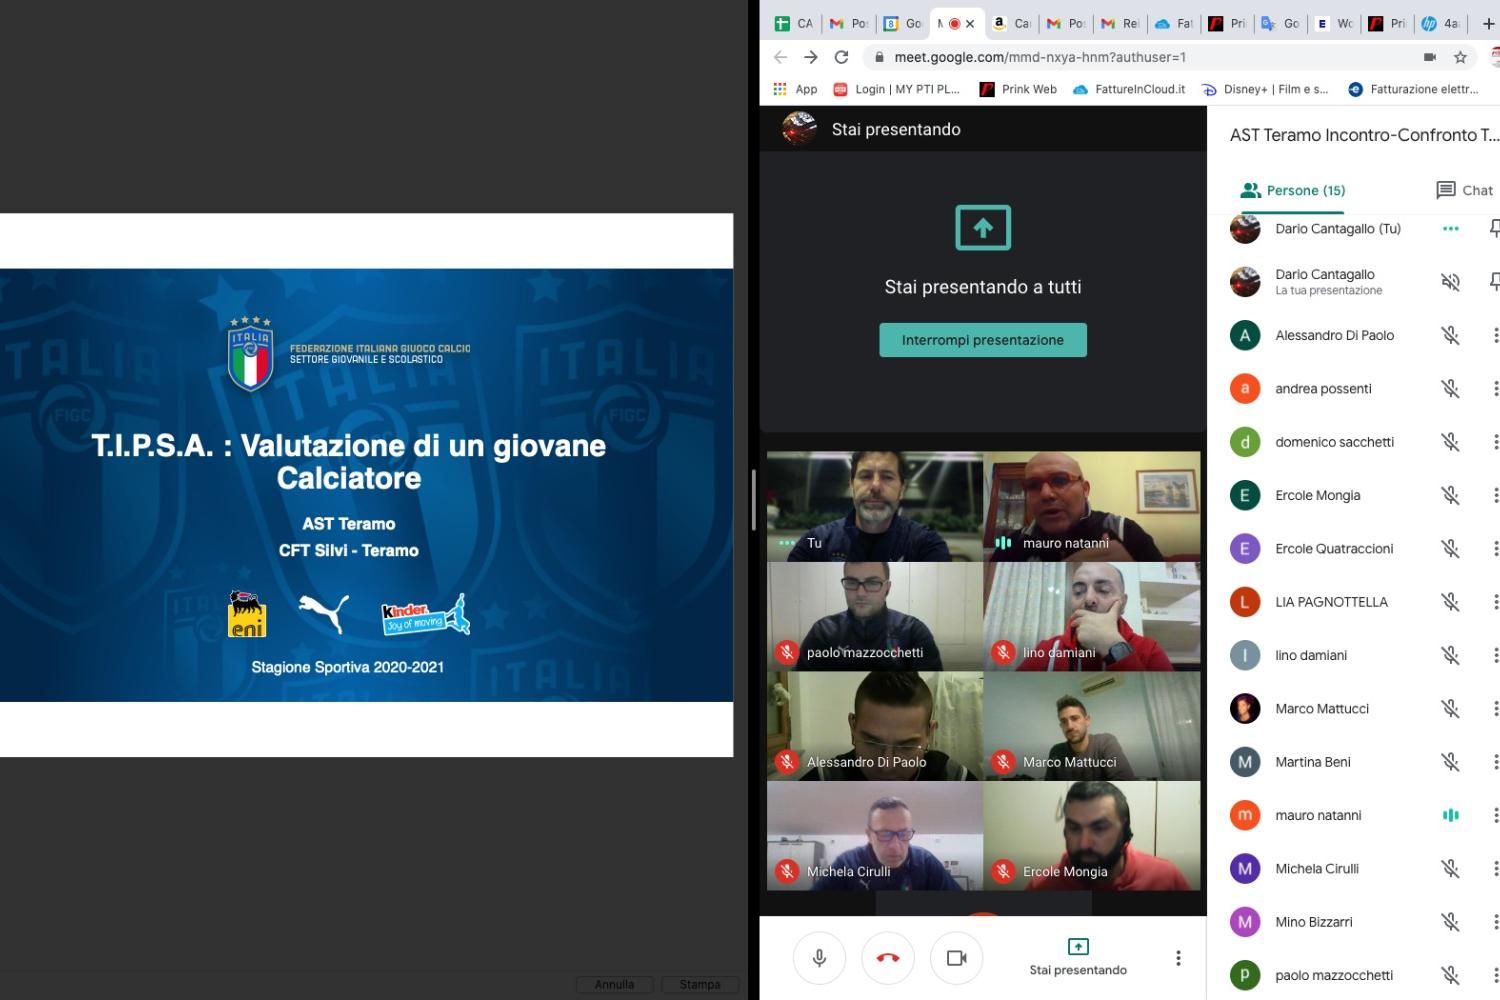The width and height of the screenshot is (1500, 1000).
Task: Hang up the call with red phone icon
Action: [x=887, y=958]
